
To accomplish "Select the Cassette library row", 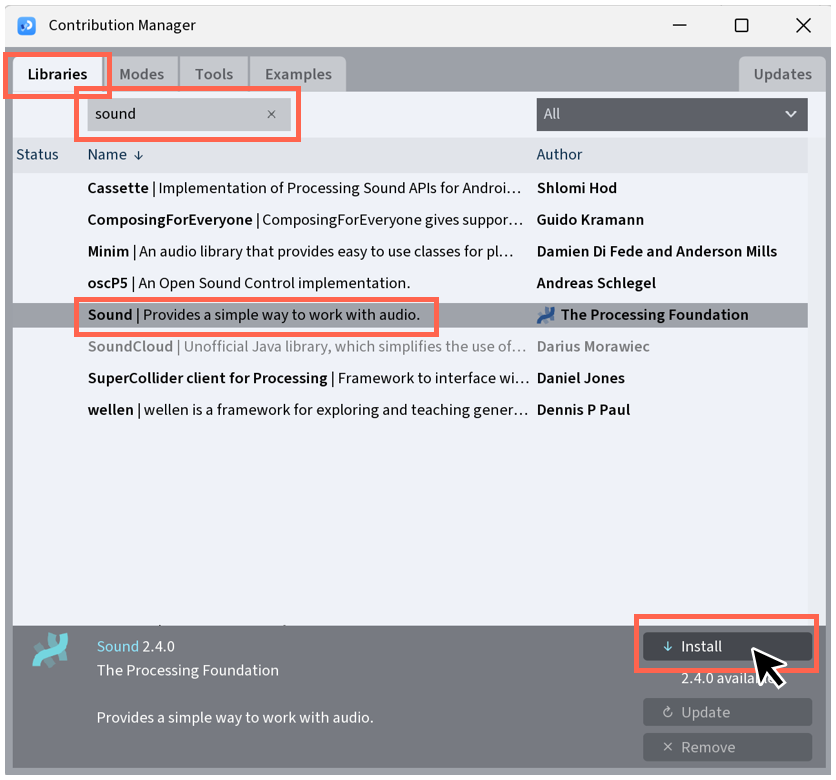I will (x=300, y=188).
